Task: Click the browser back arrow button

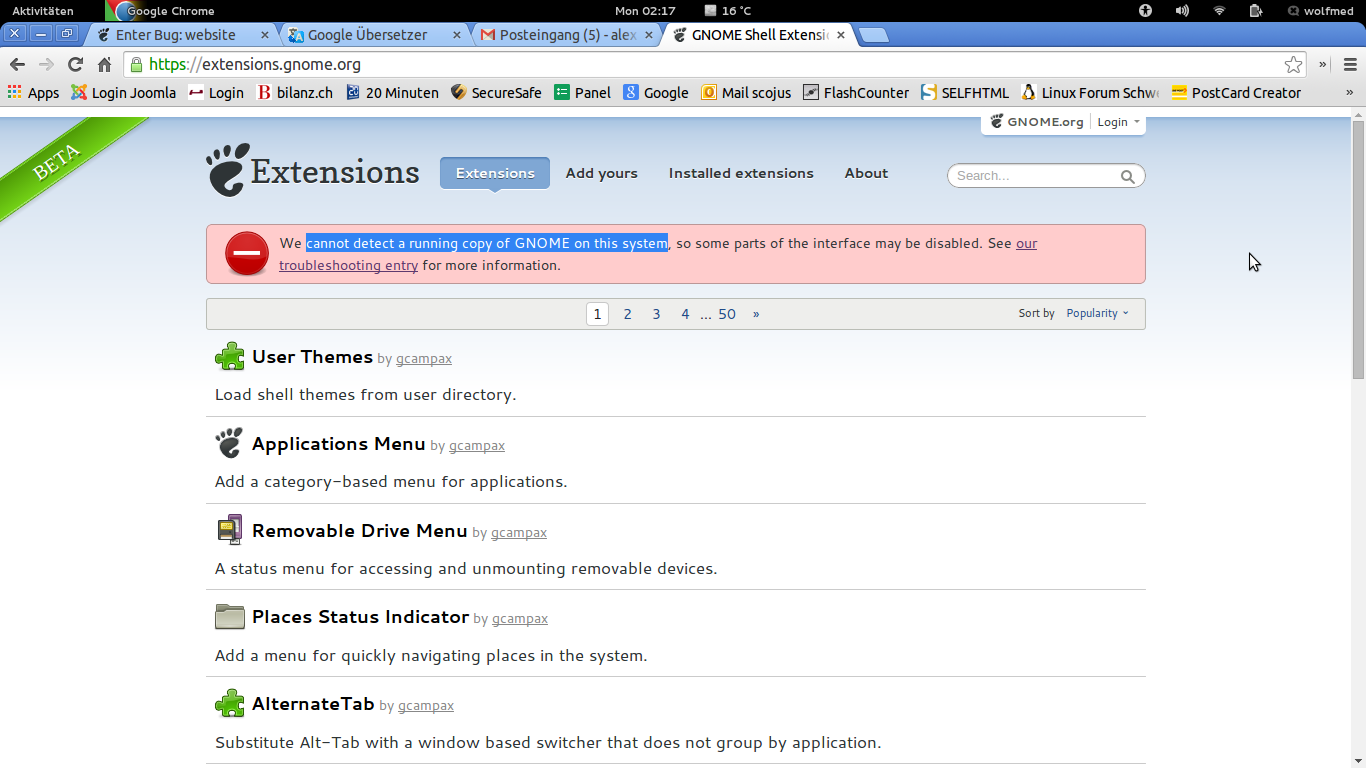Action: click(x=17, y=64)
